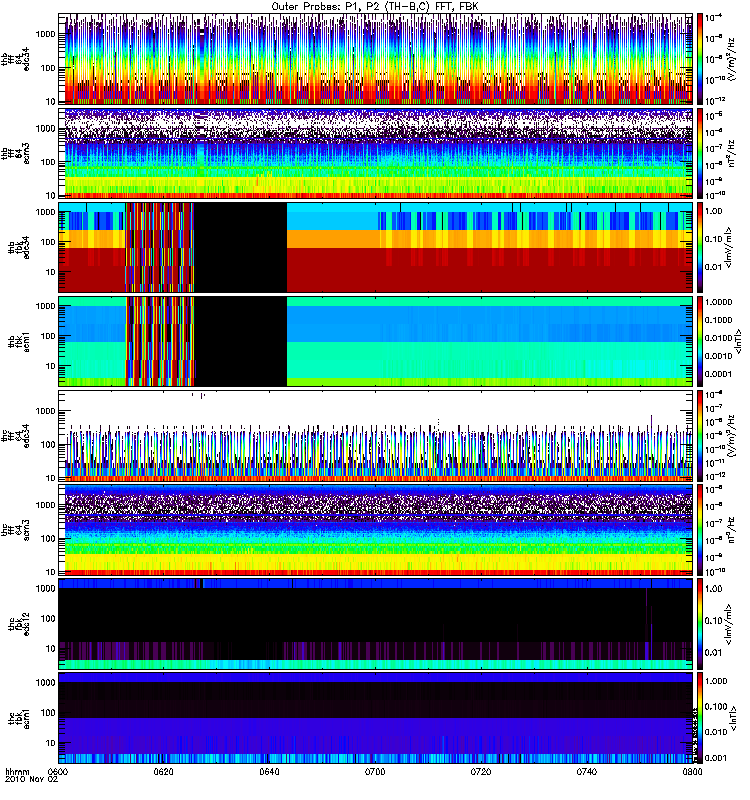This screenshot has width=750, height=800.
Task: Click the color bar beside thc fff edc34 panel
Action: point(699,436)
